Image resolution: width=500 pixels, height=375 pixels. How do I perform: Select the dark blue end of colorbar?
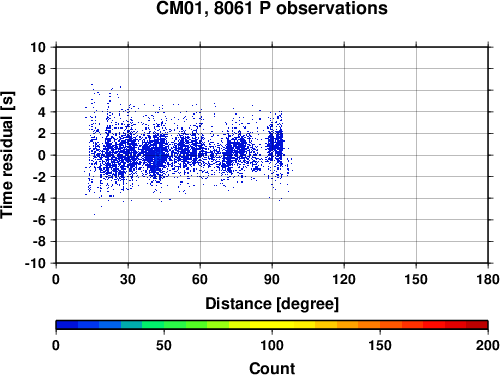click(67, 325)
